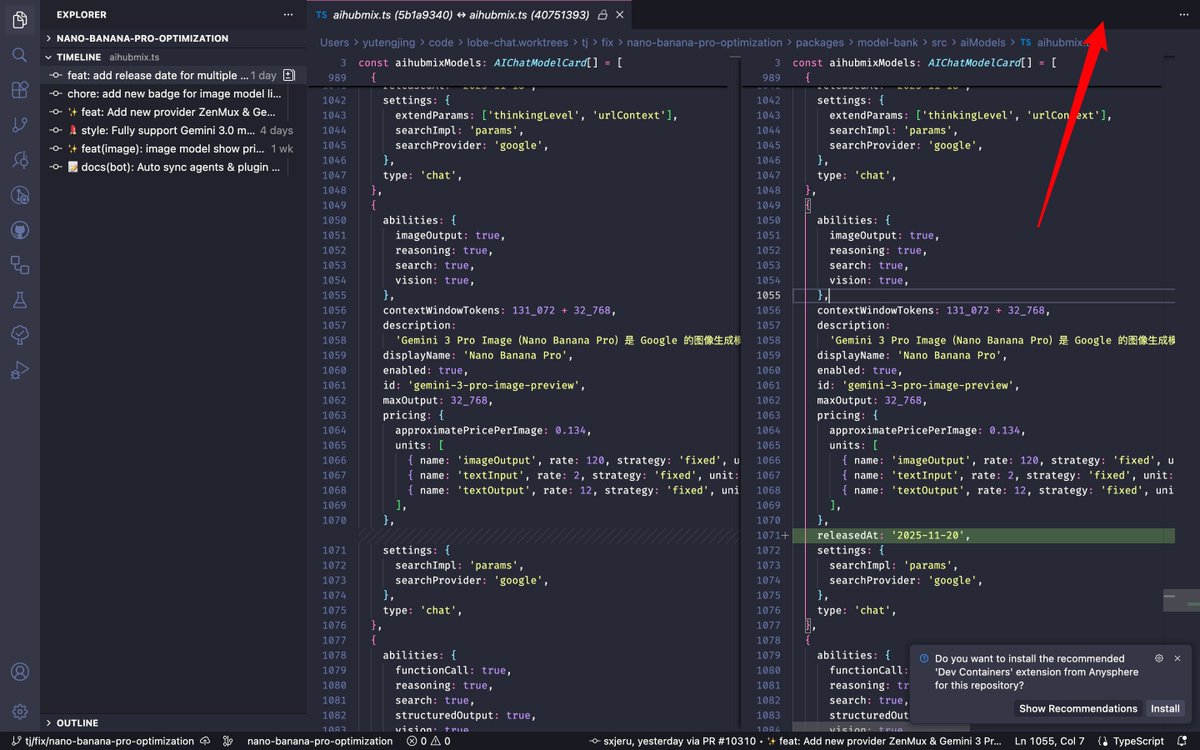This screenshot has height=750, width=1200.
Task: Select timeline entry 'docs(bot): Auto sync agents & plugin'
Action: click(x=172, y=166)
